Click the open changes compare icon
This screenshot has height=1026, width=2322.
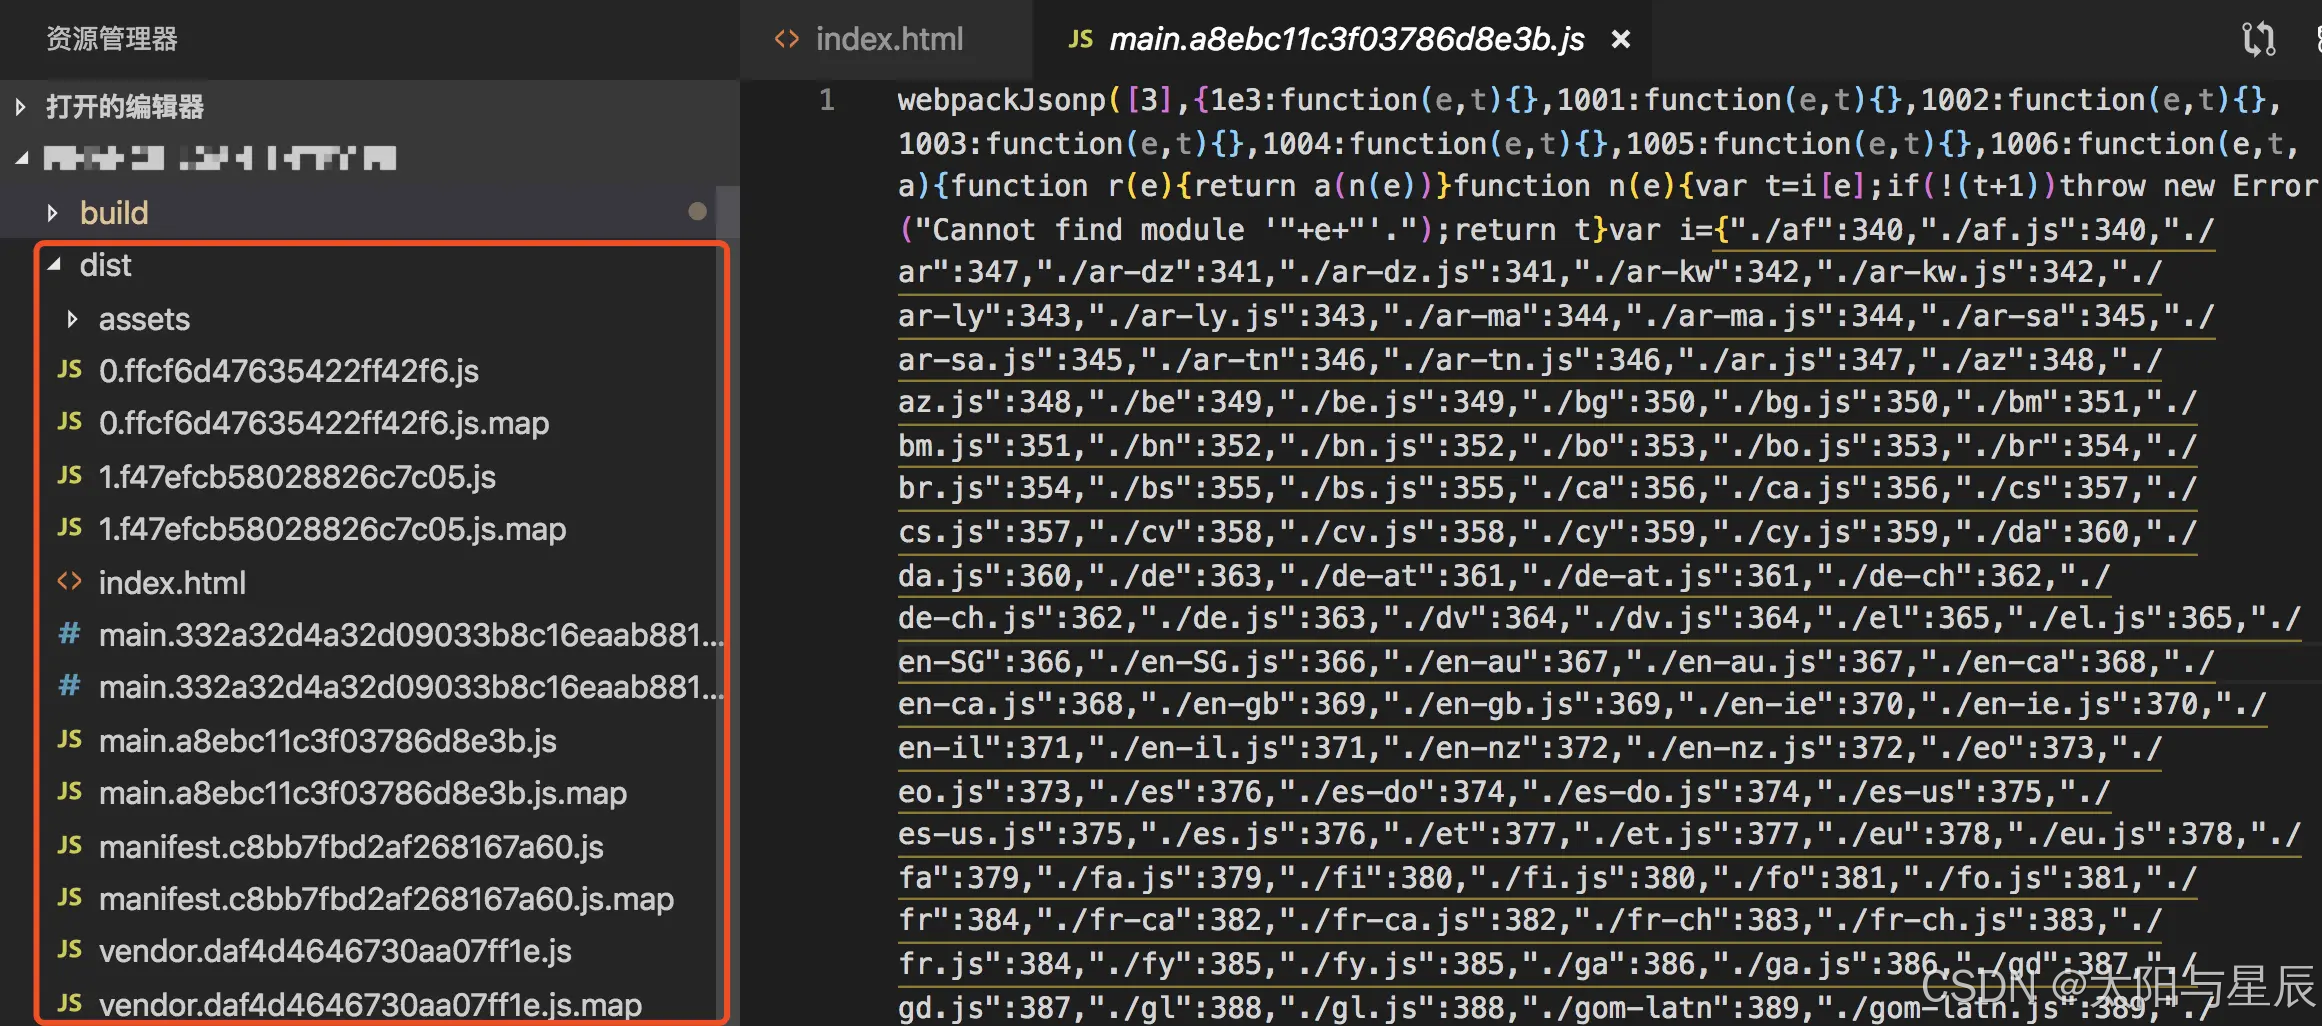tap(2259, 39)
